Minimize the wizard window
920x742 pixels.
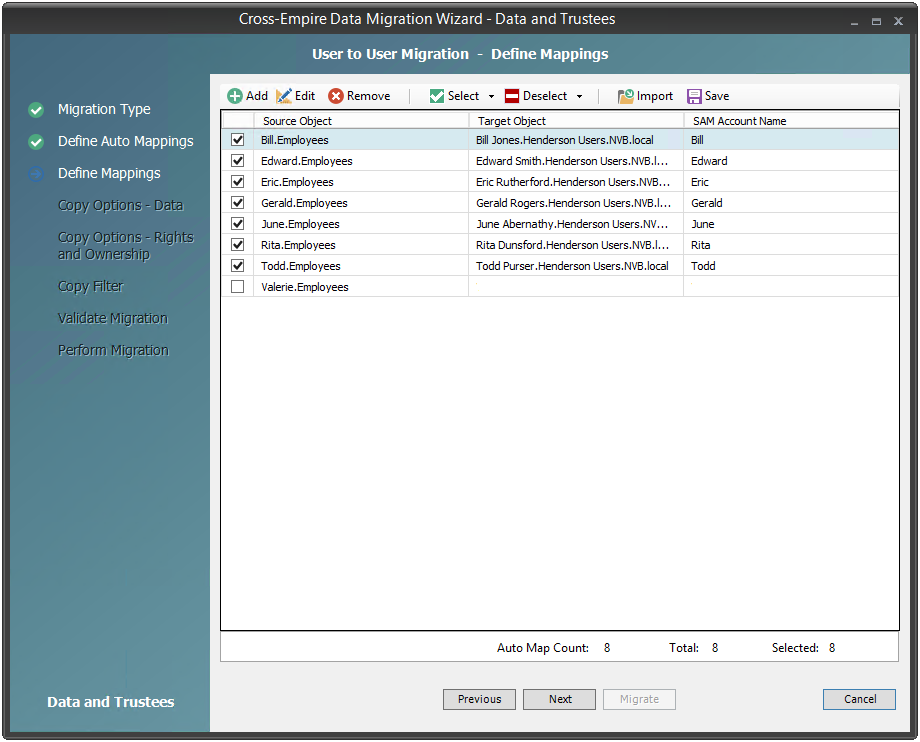[x=854, y=22]
